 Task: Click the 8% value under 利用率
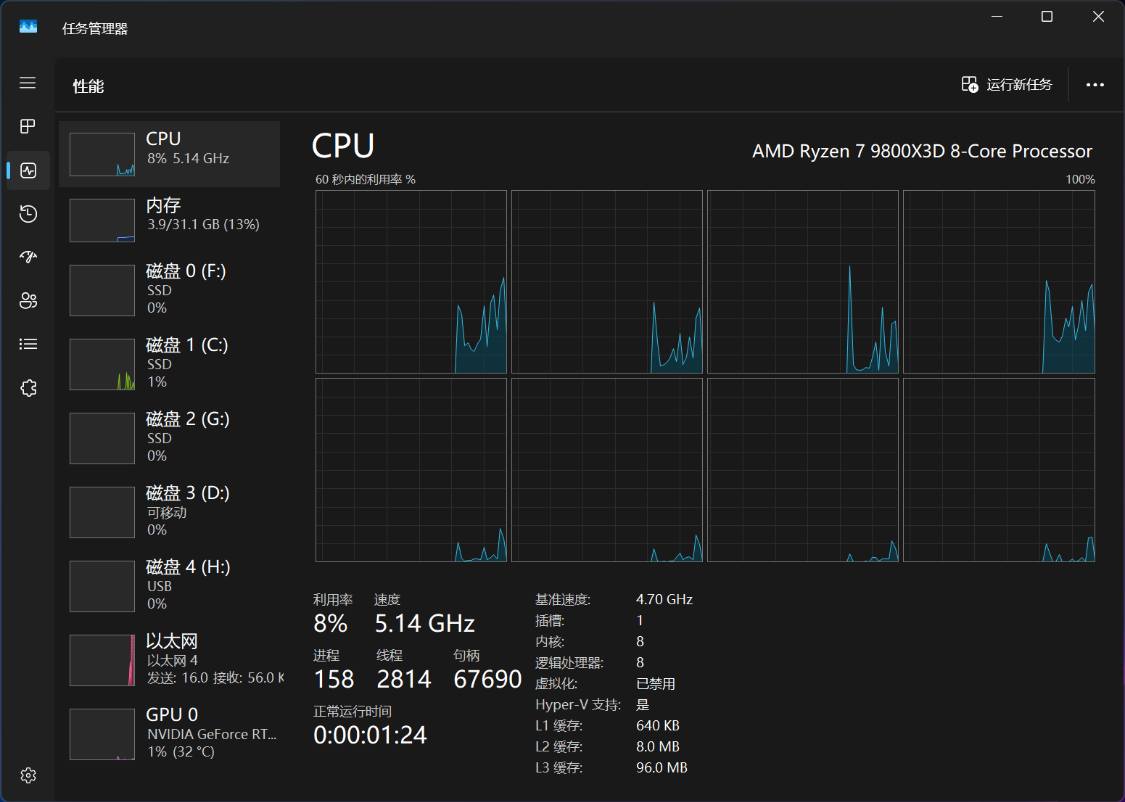tap(330, 623)
